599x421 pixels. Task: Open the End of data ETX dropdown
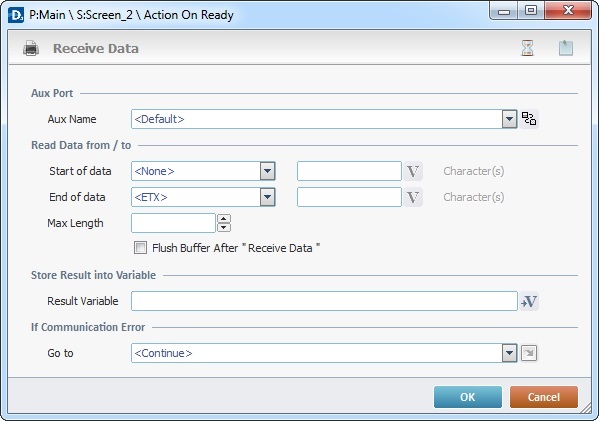pyautogui.click(x=267, y=197)
